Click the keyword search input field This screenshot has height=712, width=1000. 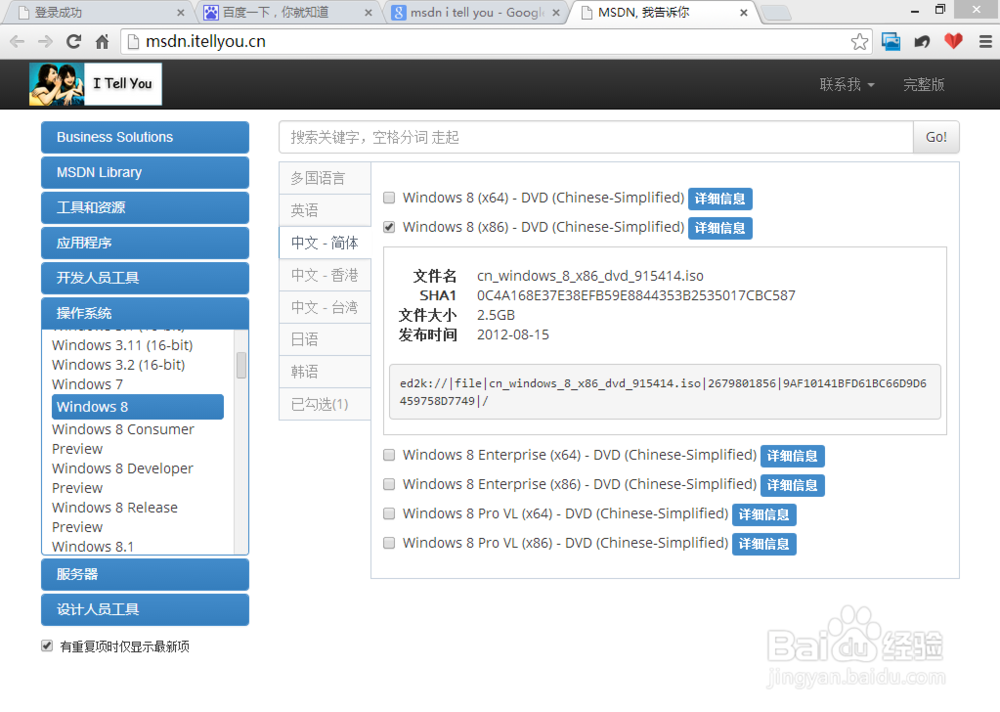596,137
